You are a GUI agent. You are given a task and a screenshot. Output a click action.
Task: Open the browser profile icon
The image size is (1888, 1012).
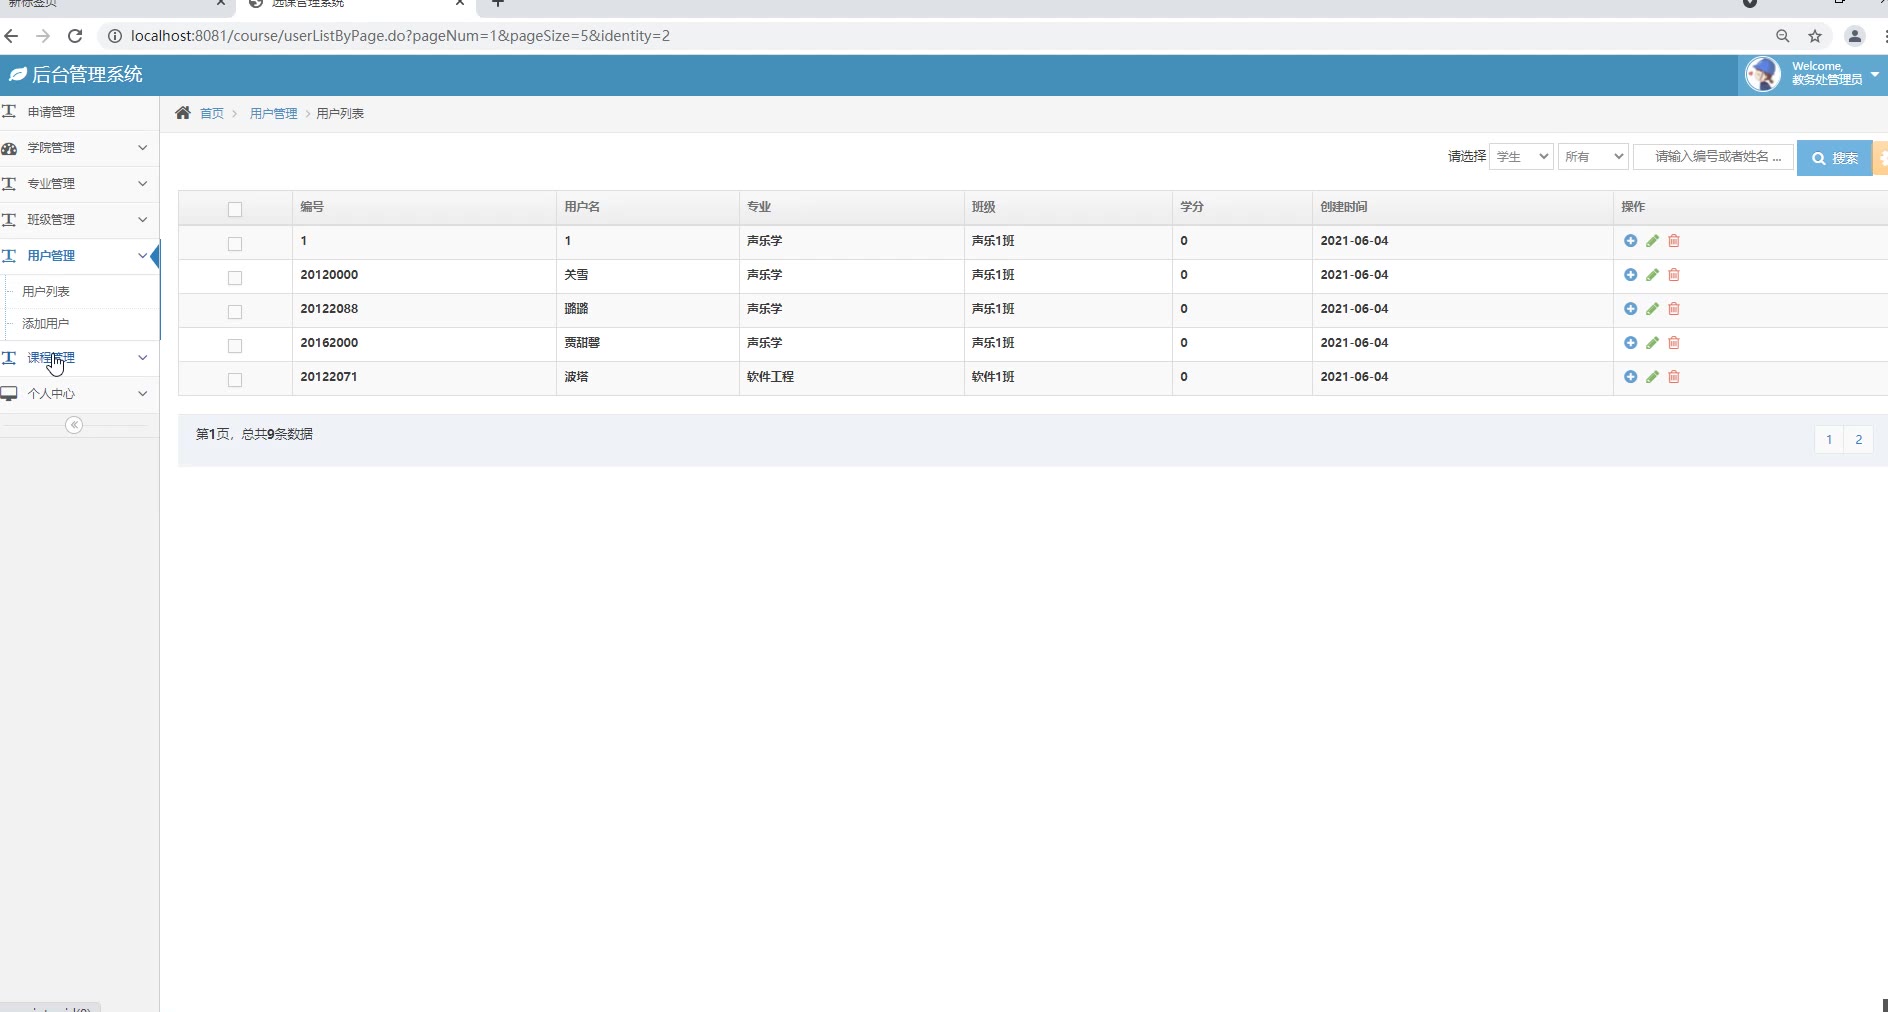pyautogui.click(x=1855, y=36)
